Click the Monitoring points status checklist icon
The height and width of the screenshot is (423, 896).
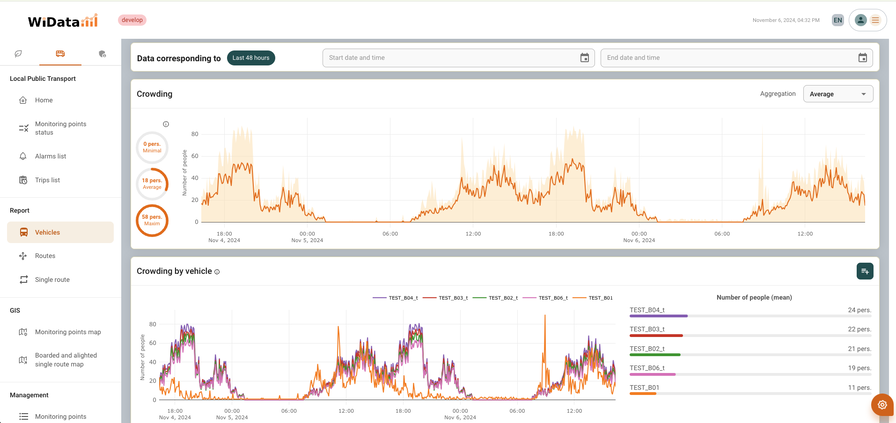point(23,128)
